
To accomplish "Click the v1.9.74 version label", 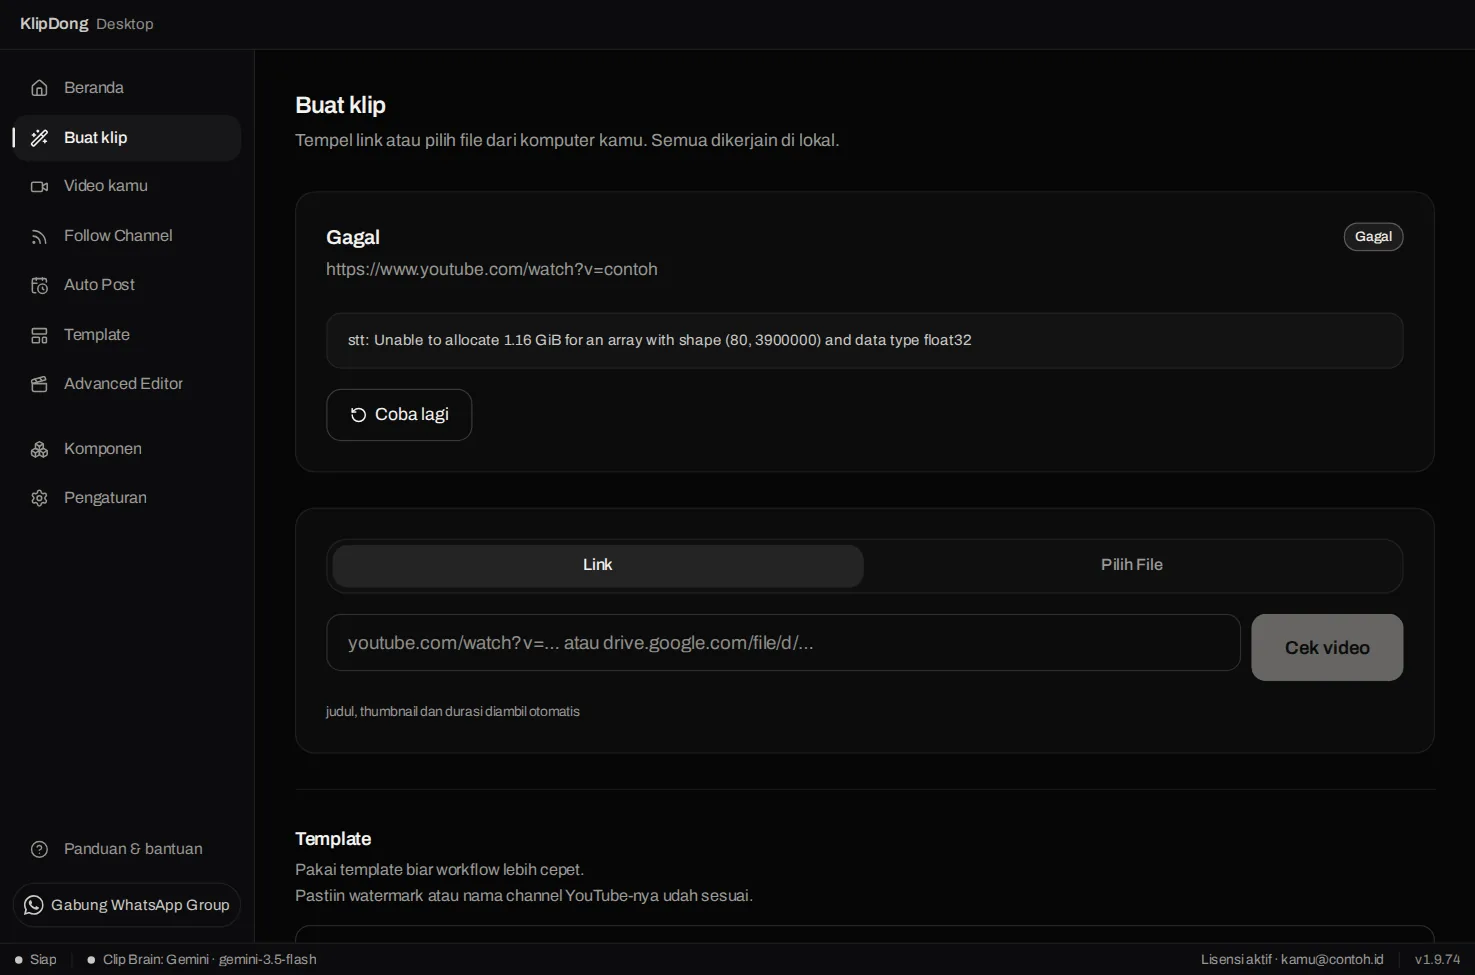I will pyautogui.click(x=1437, y=960).
